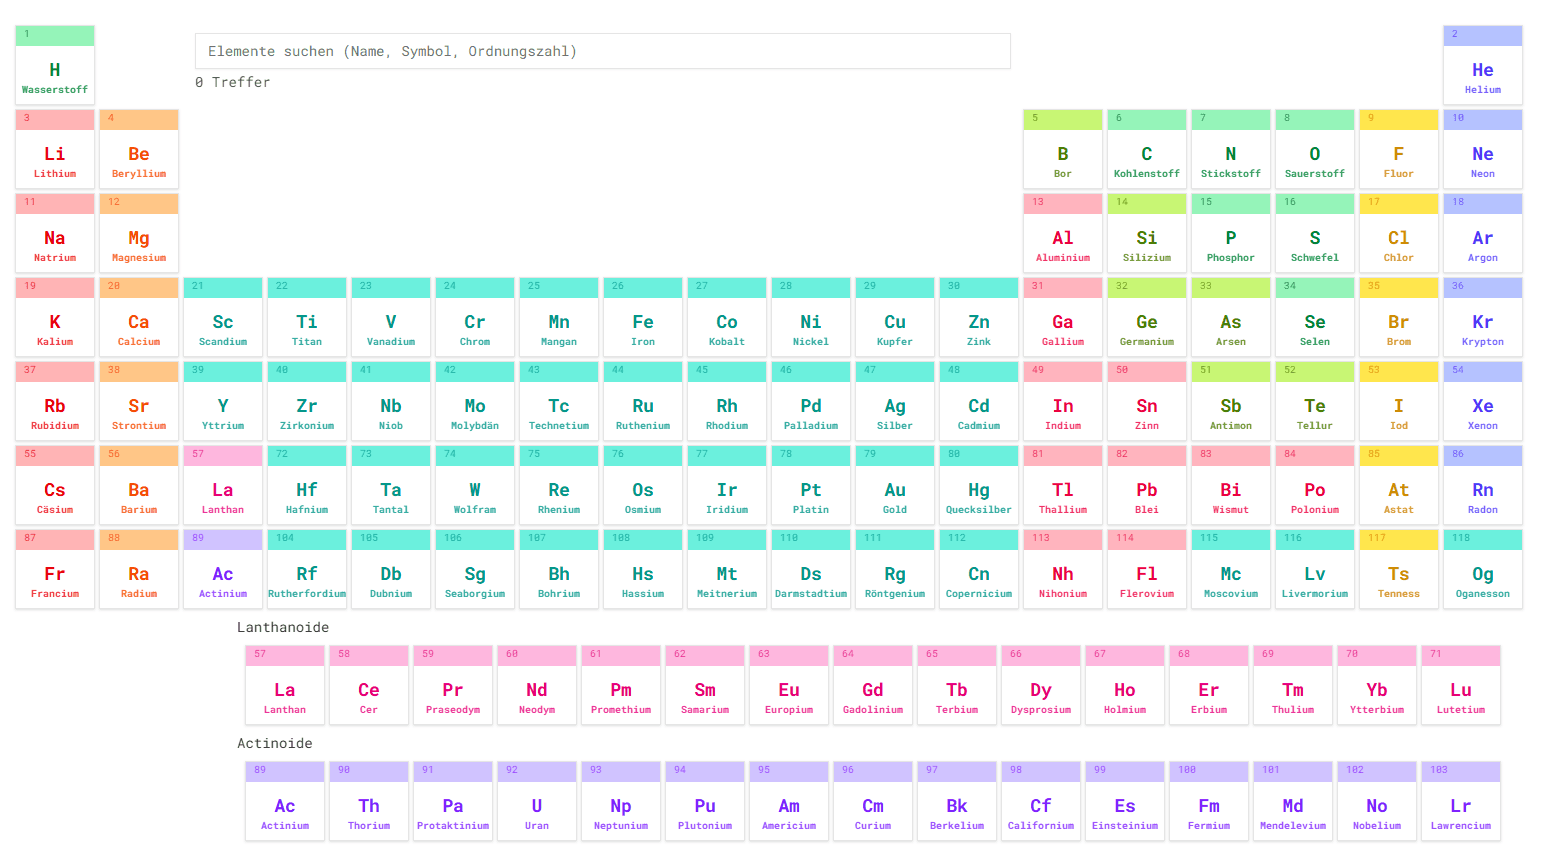Screen dimensions: 1543x854
Task: Open the Technetium tile
Action: pyautogui.click(x=559, y=401)
